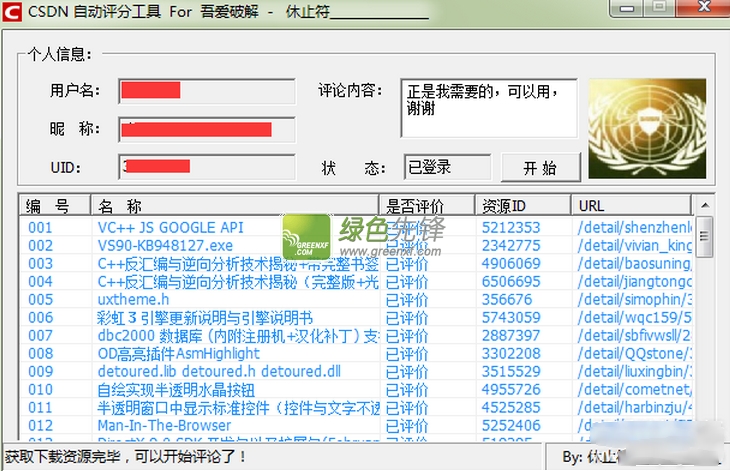Click resource ID 5212353
Image resolution: width=730 pixels, height=471 pixels.
point(511,228)
